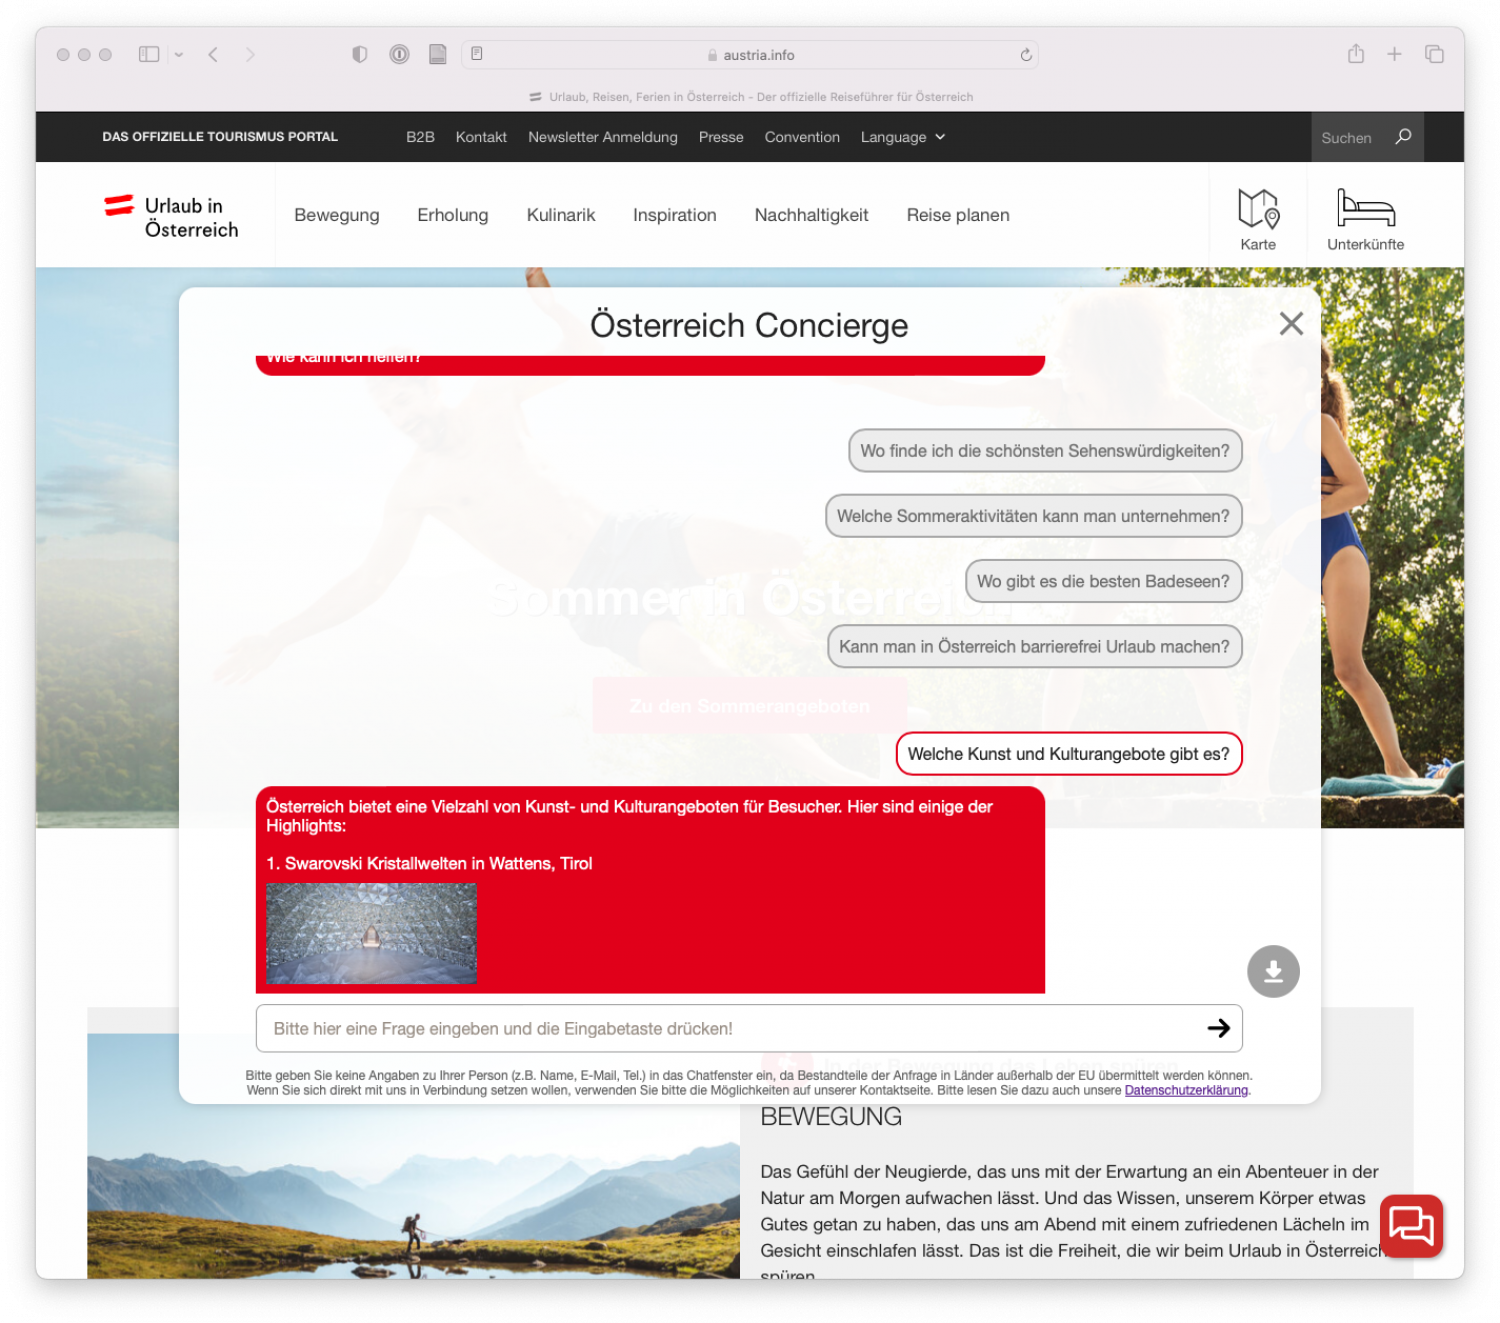Reload the page with refresh icon
Image resolution: width=1500 pixels, height=1323 pixels.
1026,55
